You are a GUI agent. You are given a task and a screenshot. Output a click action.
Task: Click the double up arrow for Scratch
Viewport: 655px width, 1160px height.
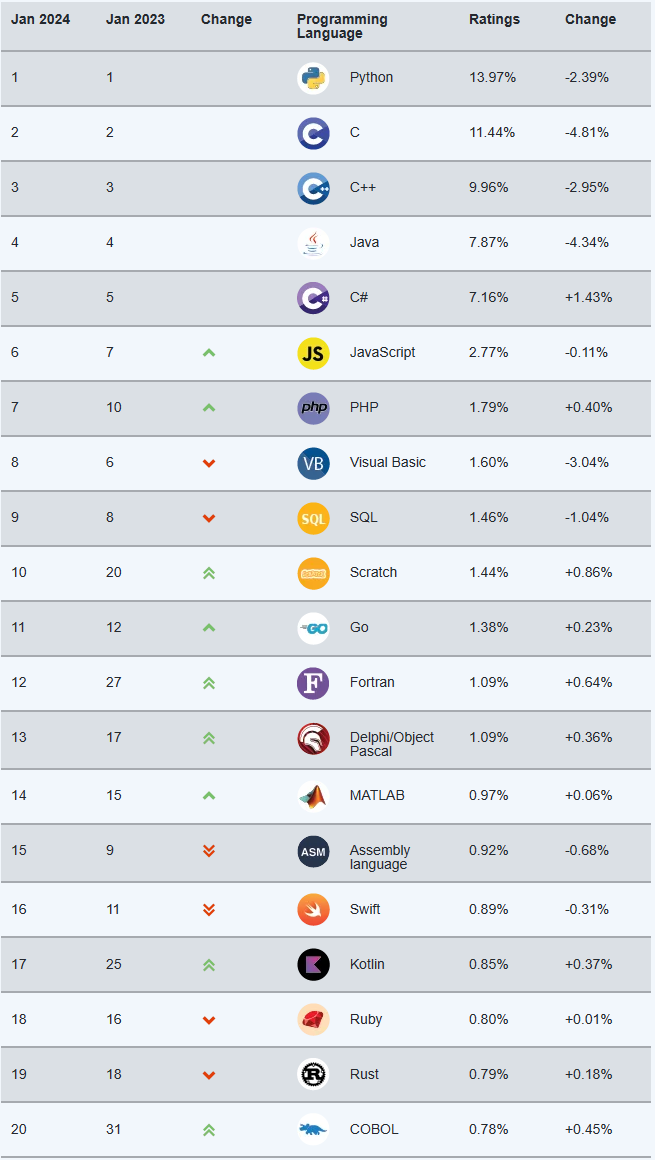pos(209,573)
